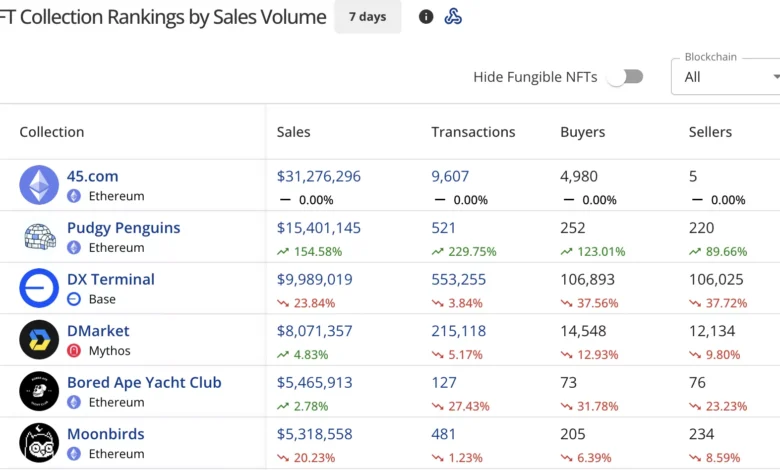Image resolution: width=780 pixels, height=470 pixels.
Task: Click the Pudgy Penguins igloo logo
Action: (39, 237)
